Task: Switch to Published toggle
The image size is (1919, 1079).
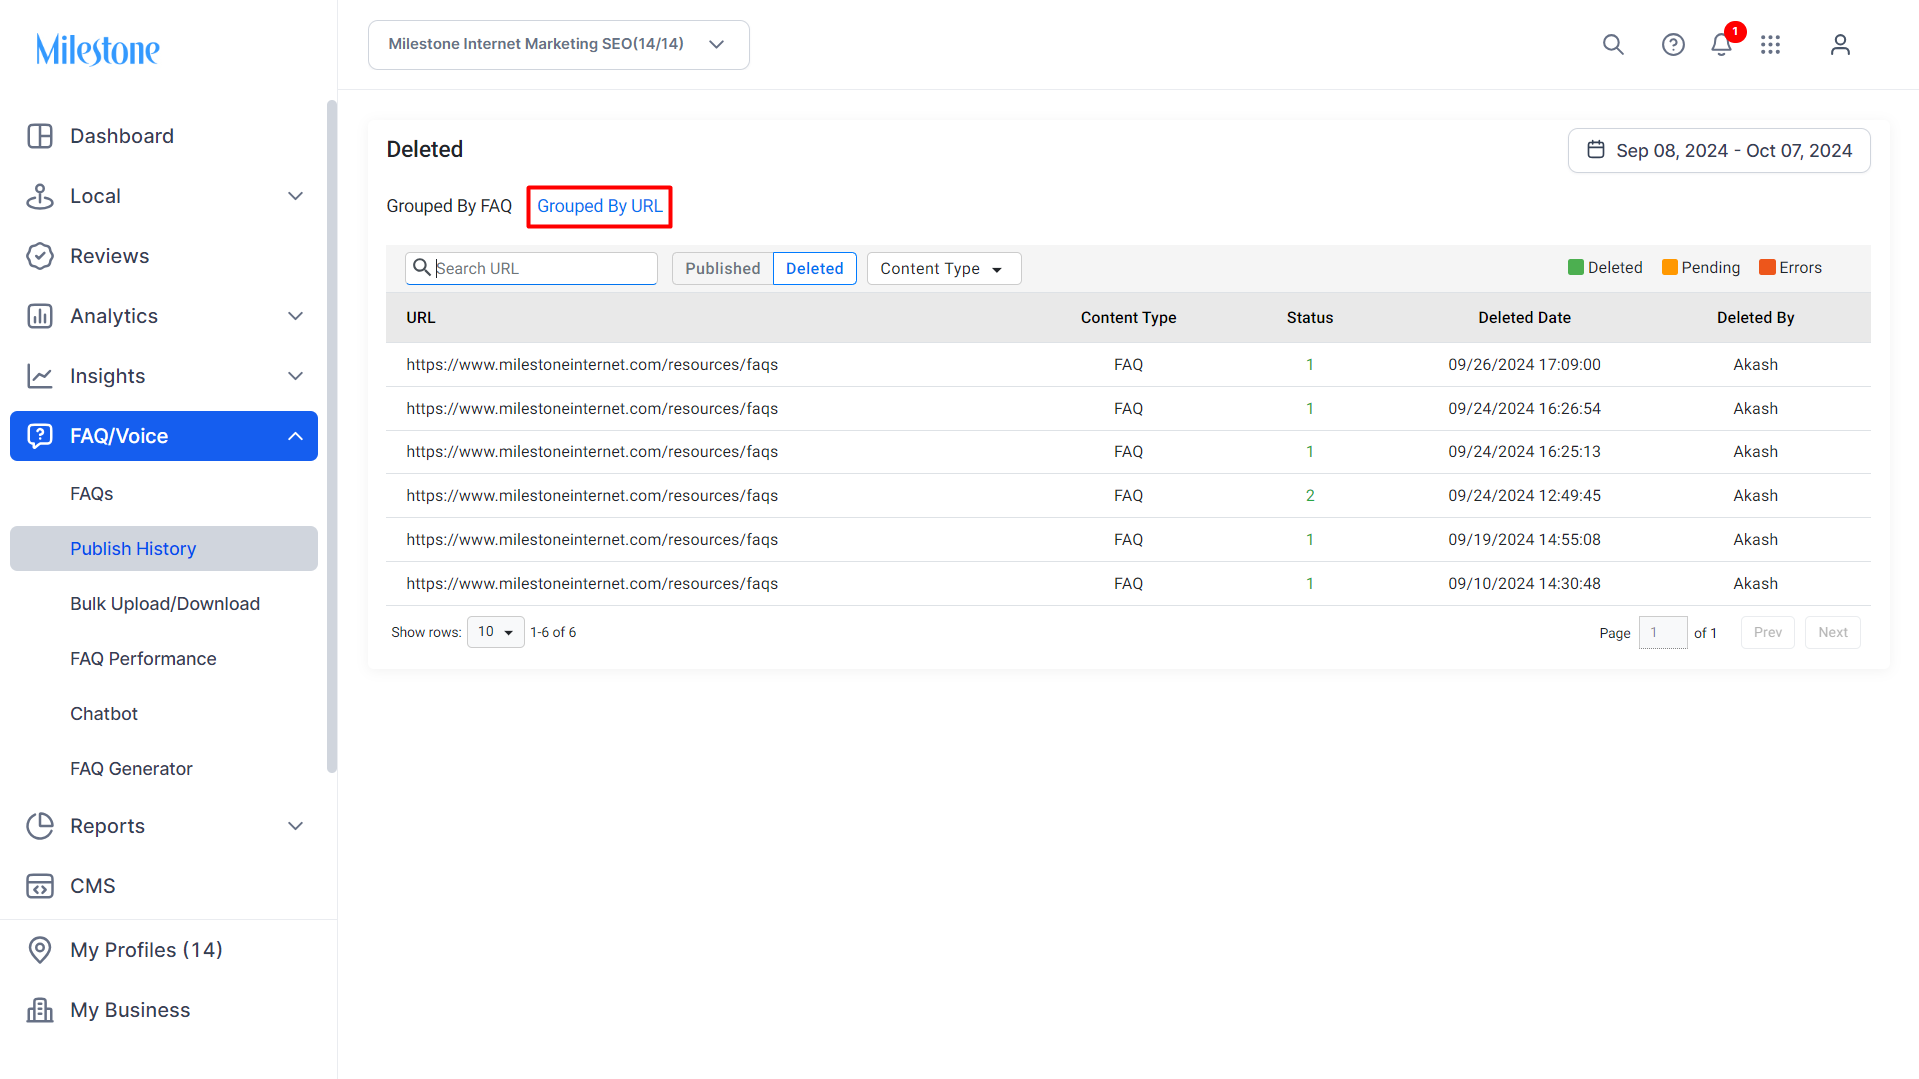Action: [722, 268]
